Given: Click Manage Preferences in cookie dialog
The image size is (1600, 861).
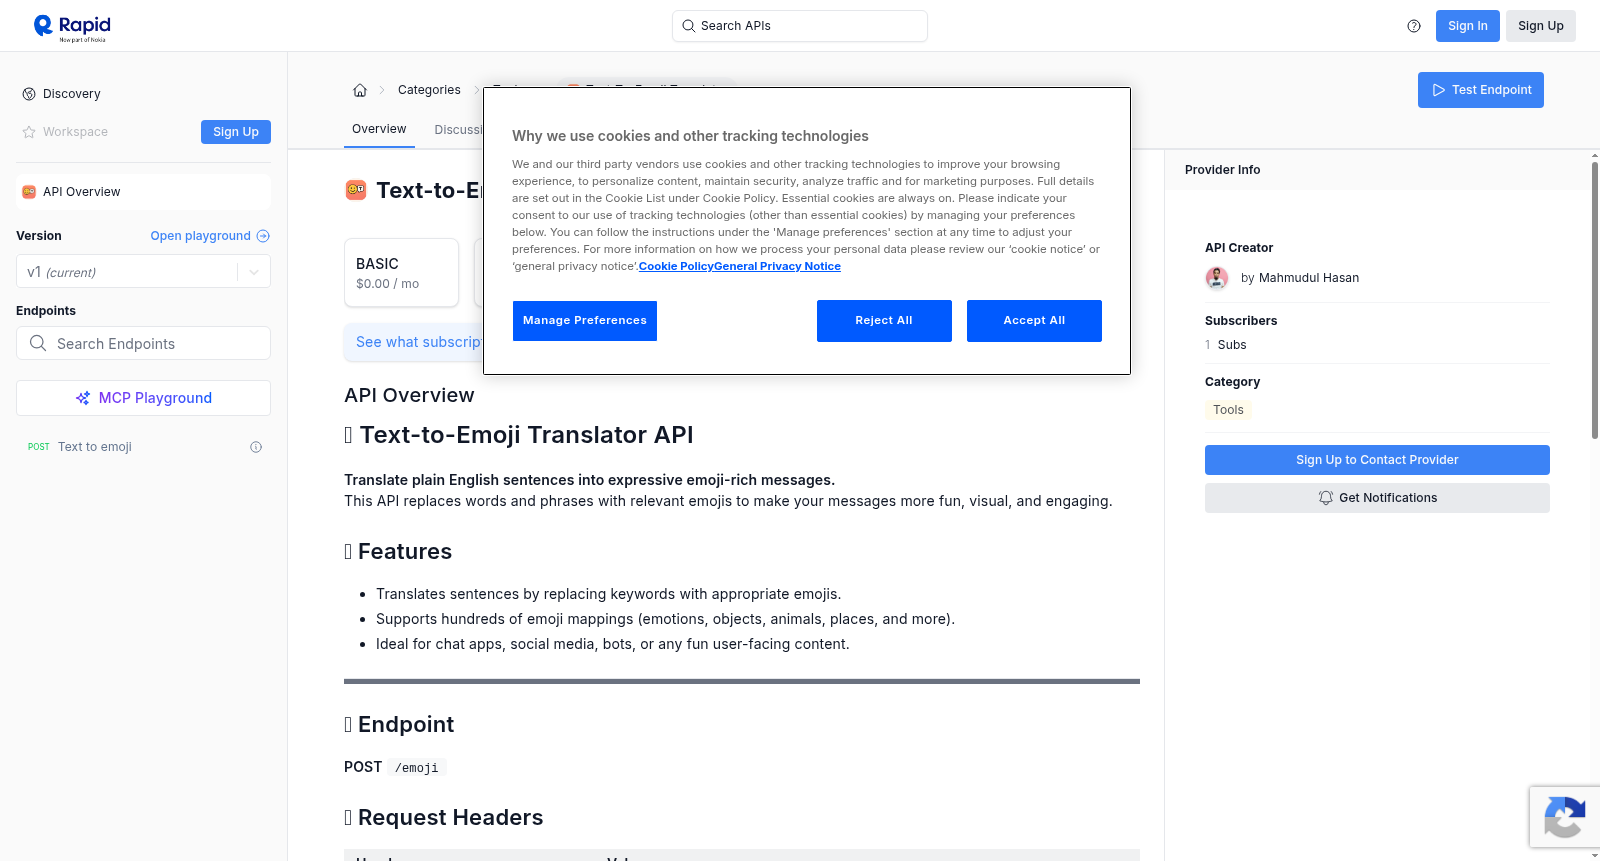Looking at the screenshot, I should point(585,321).
